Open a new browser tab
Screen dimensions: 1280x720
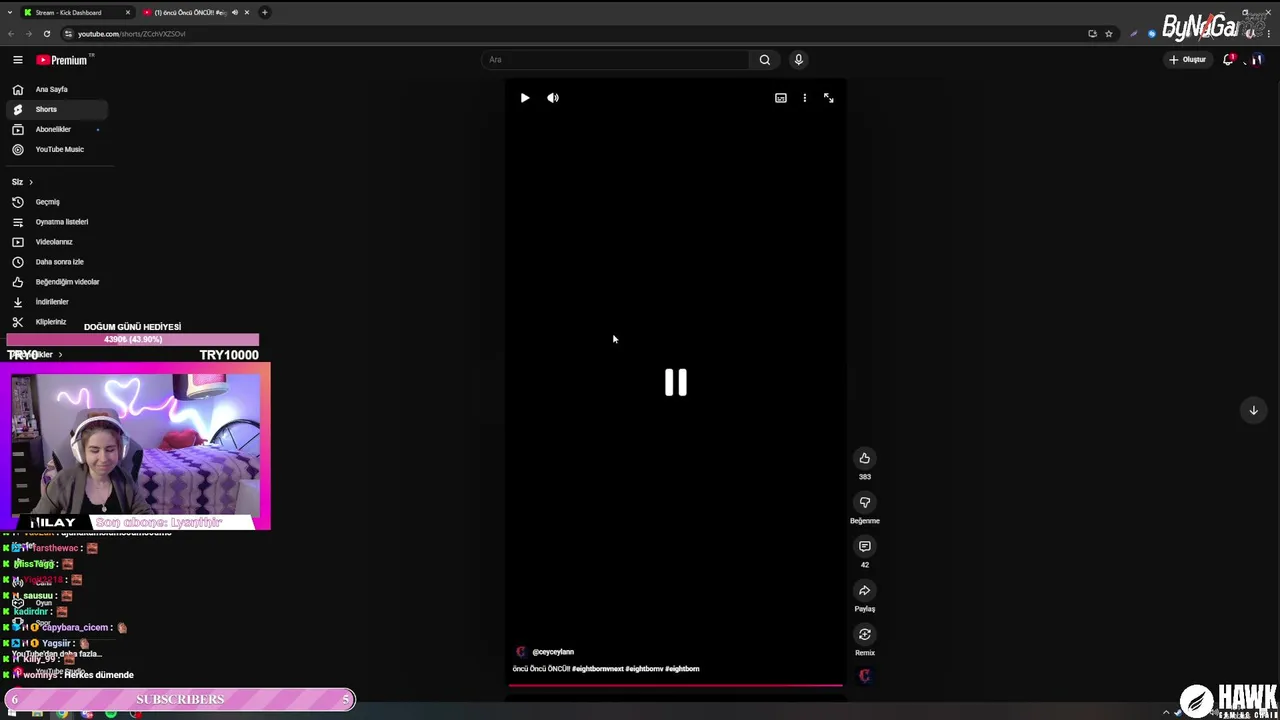point(265,13)
